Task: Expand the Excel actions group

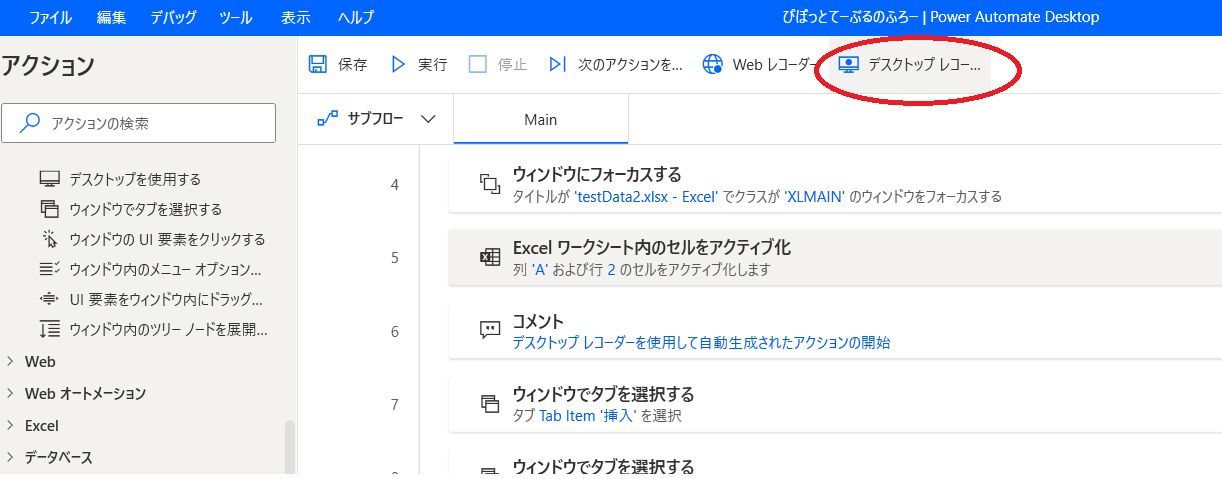Action: click(x=12, y=426)
